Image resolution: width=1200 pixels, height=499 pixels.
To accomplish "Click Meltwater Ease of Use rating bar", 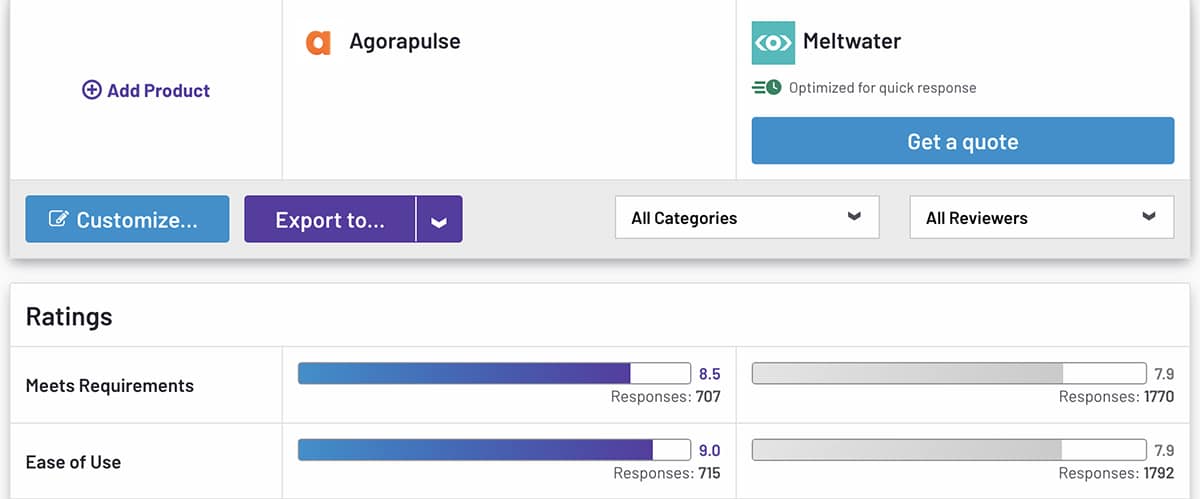I will coord(948,450).
